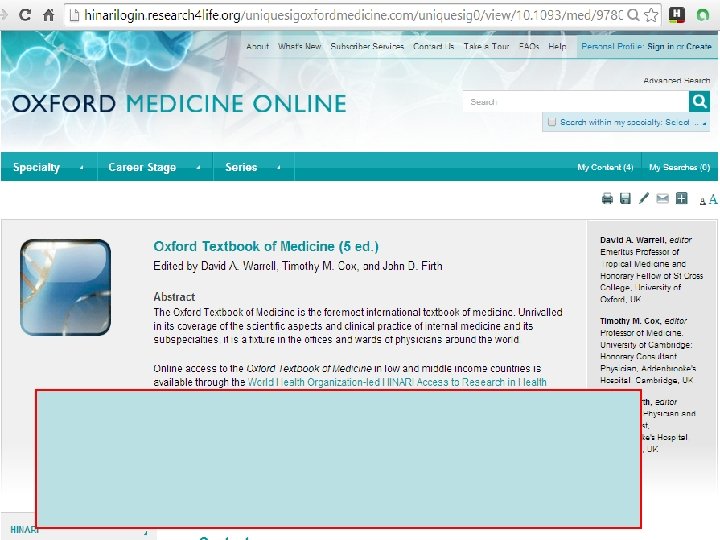Click the browser address bar URL
Image resolution: width=720 pixels, height=540 pixels.
[353, 15]
